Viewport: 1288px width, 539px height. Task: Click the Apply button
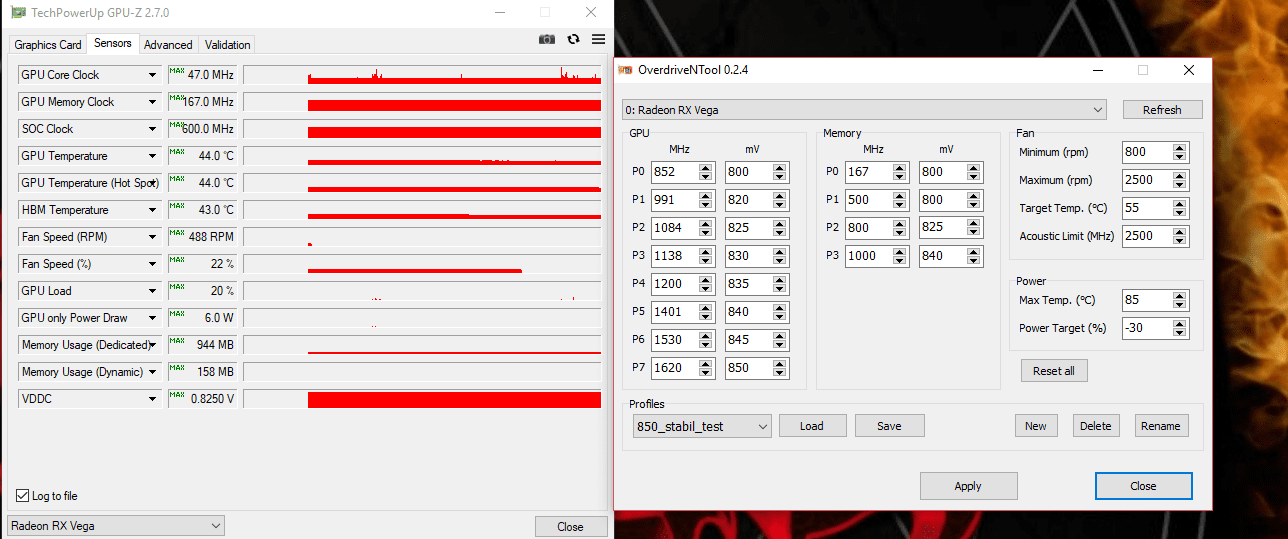click(968, 486)
